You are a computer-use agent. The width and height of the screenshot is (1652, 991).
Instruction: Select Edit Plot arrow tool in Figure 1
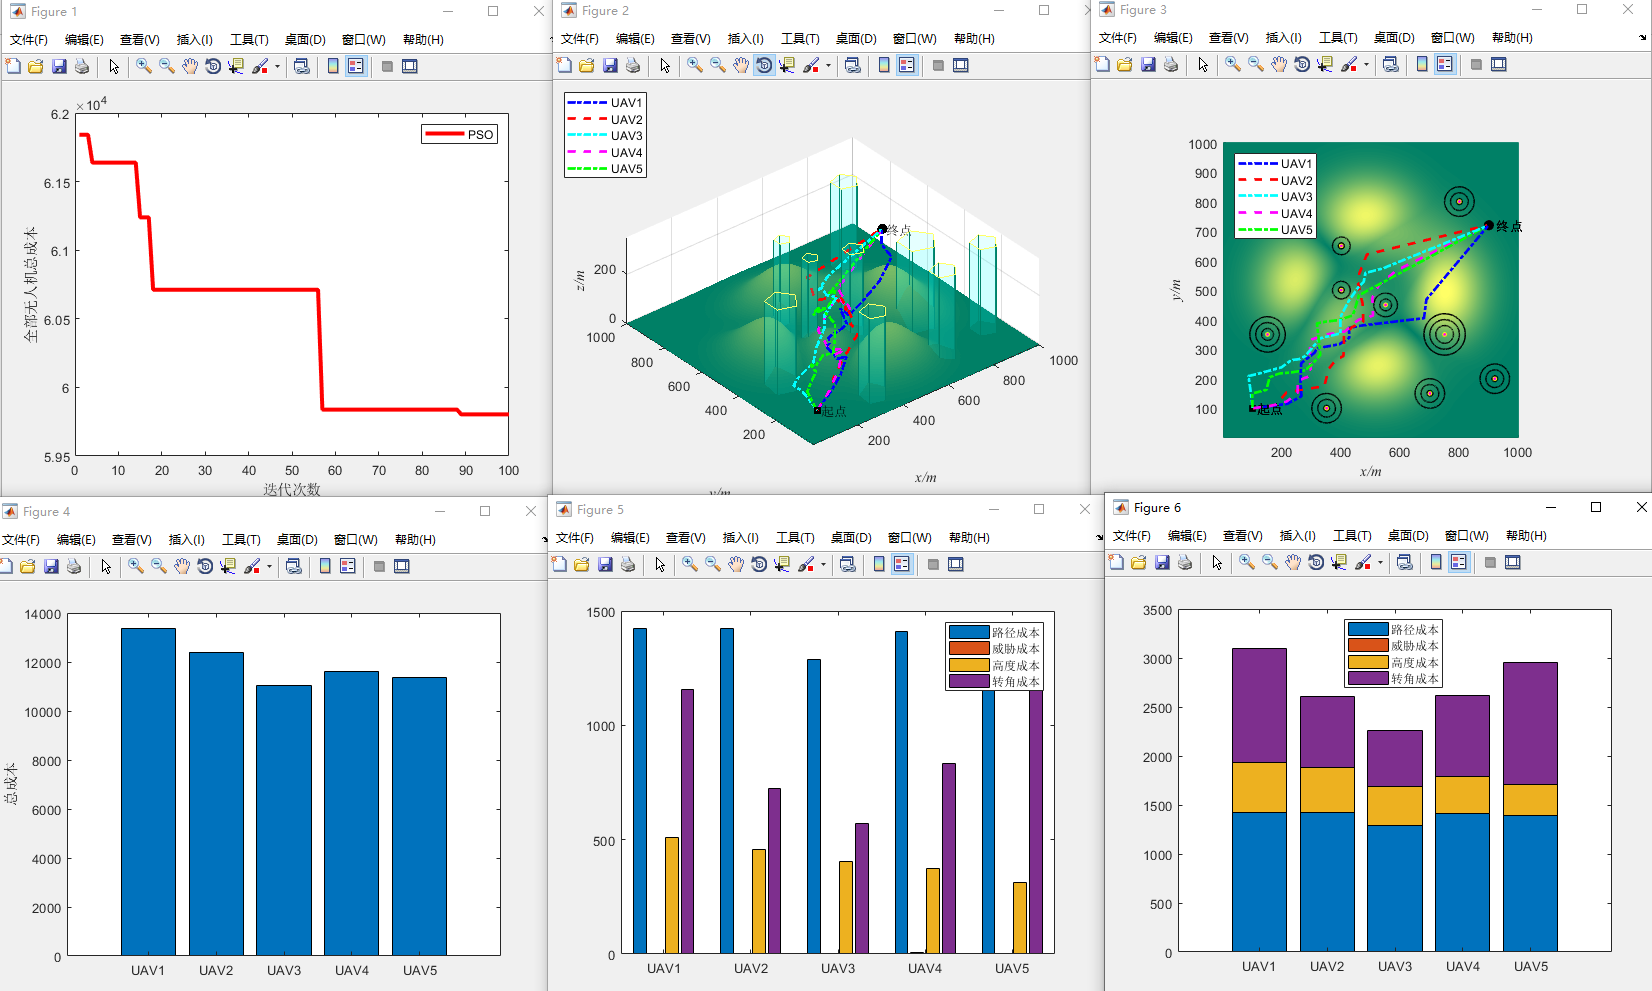point(114,66)
